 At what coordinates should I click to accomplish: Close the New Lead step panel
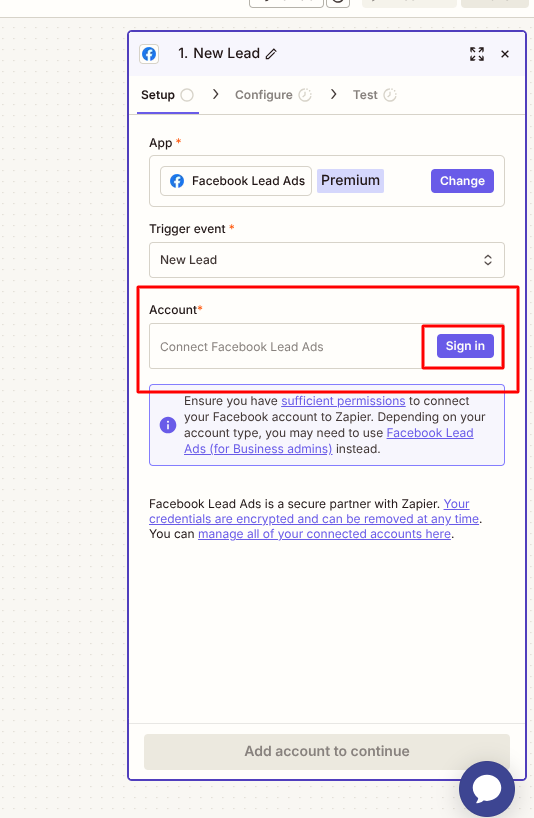(505, 54)
